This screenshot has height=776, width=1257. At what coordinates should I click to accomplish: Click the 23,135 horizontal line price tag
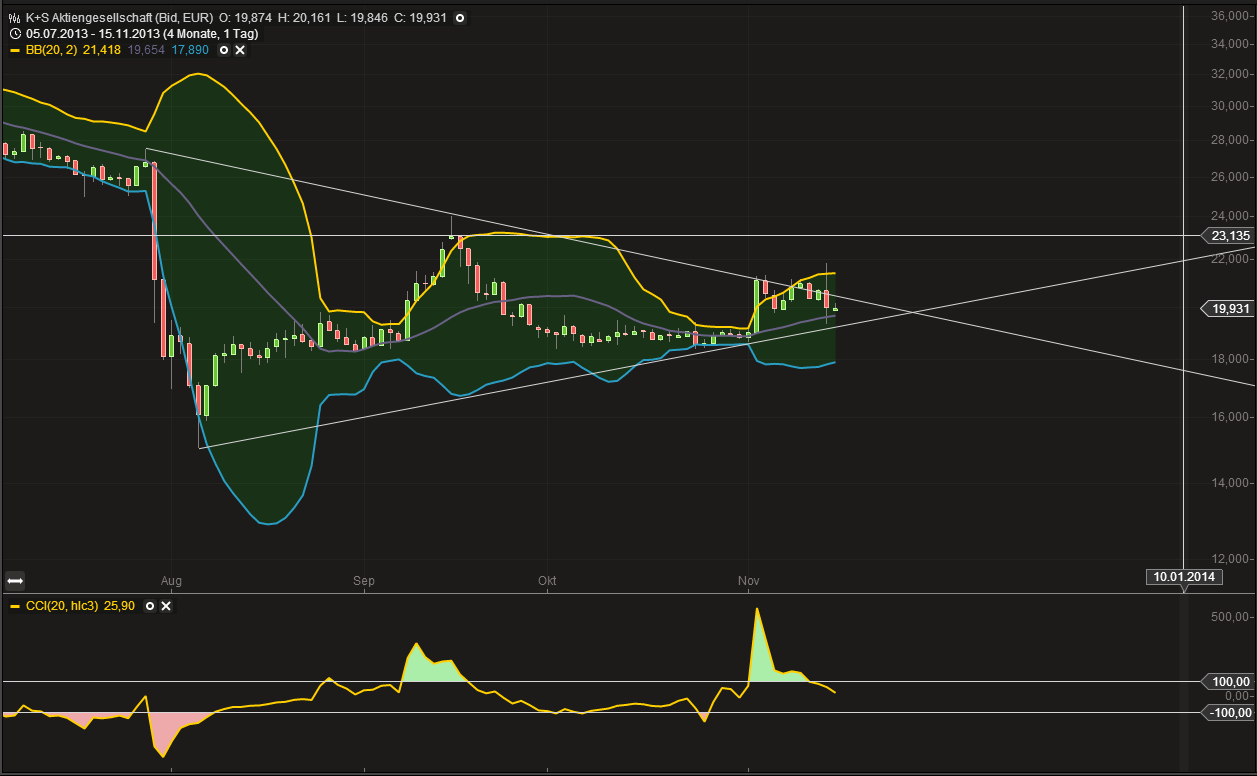[x=1229, y=236]
